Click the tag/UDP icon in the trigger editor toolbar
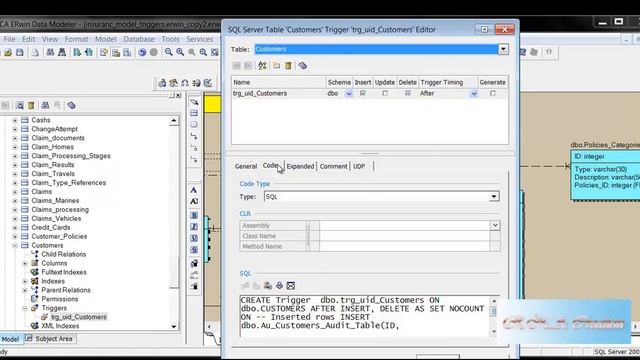The image size is (640, 360). (302, 66)
